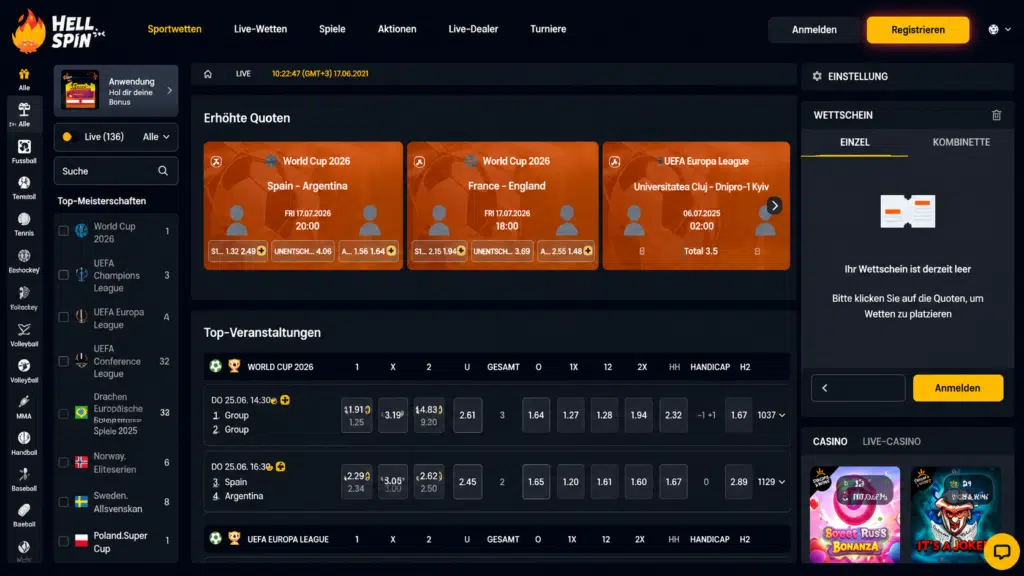Open the Sweet Rush Bonanza game thumbnail
Viewport: 1024px width, 576px height.
[854, 514]
